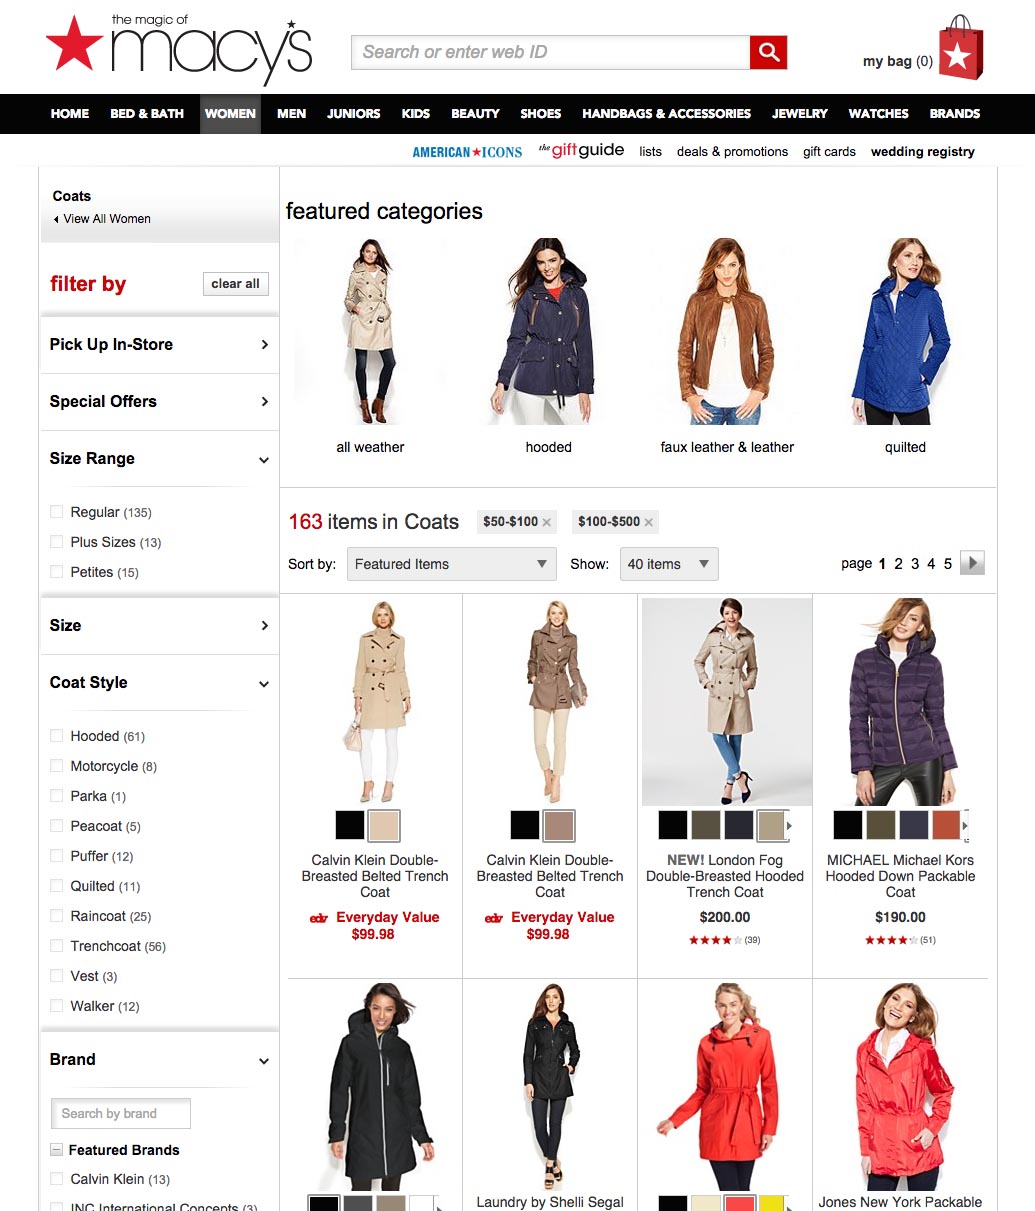The height and width of the screenshot is (1211, 1035).
Task: Select the beige swatch on first Calvin Klein coat
Action: [x=384, y=825]
